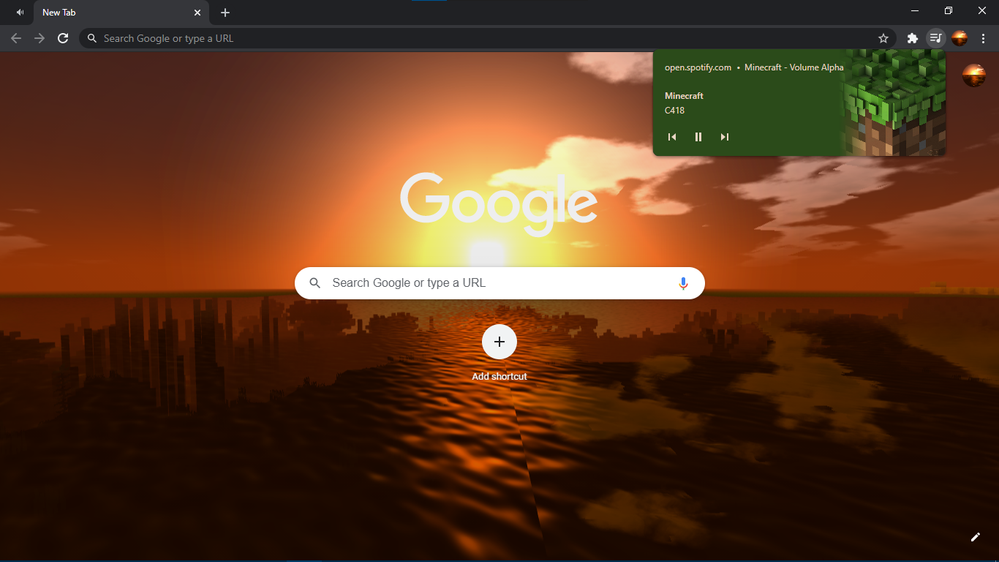Open the Google account avatar on page
This screenshot has width=999, height=562.
coord(974,76)
